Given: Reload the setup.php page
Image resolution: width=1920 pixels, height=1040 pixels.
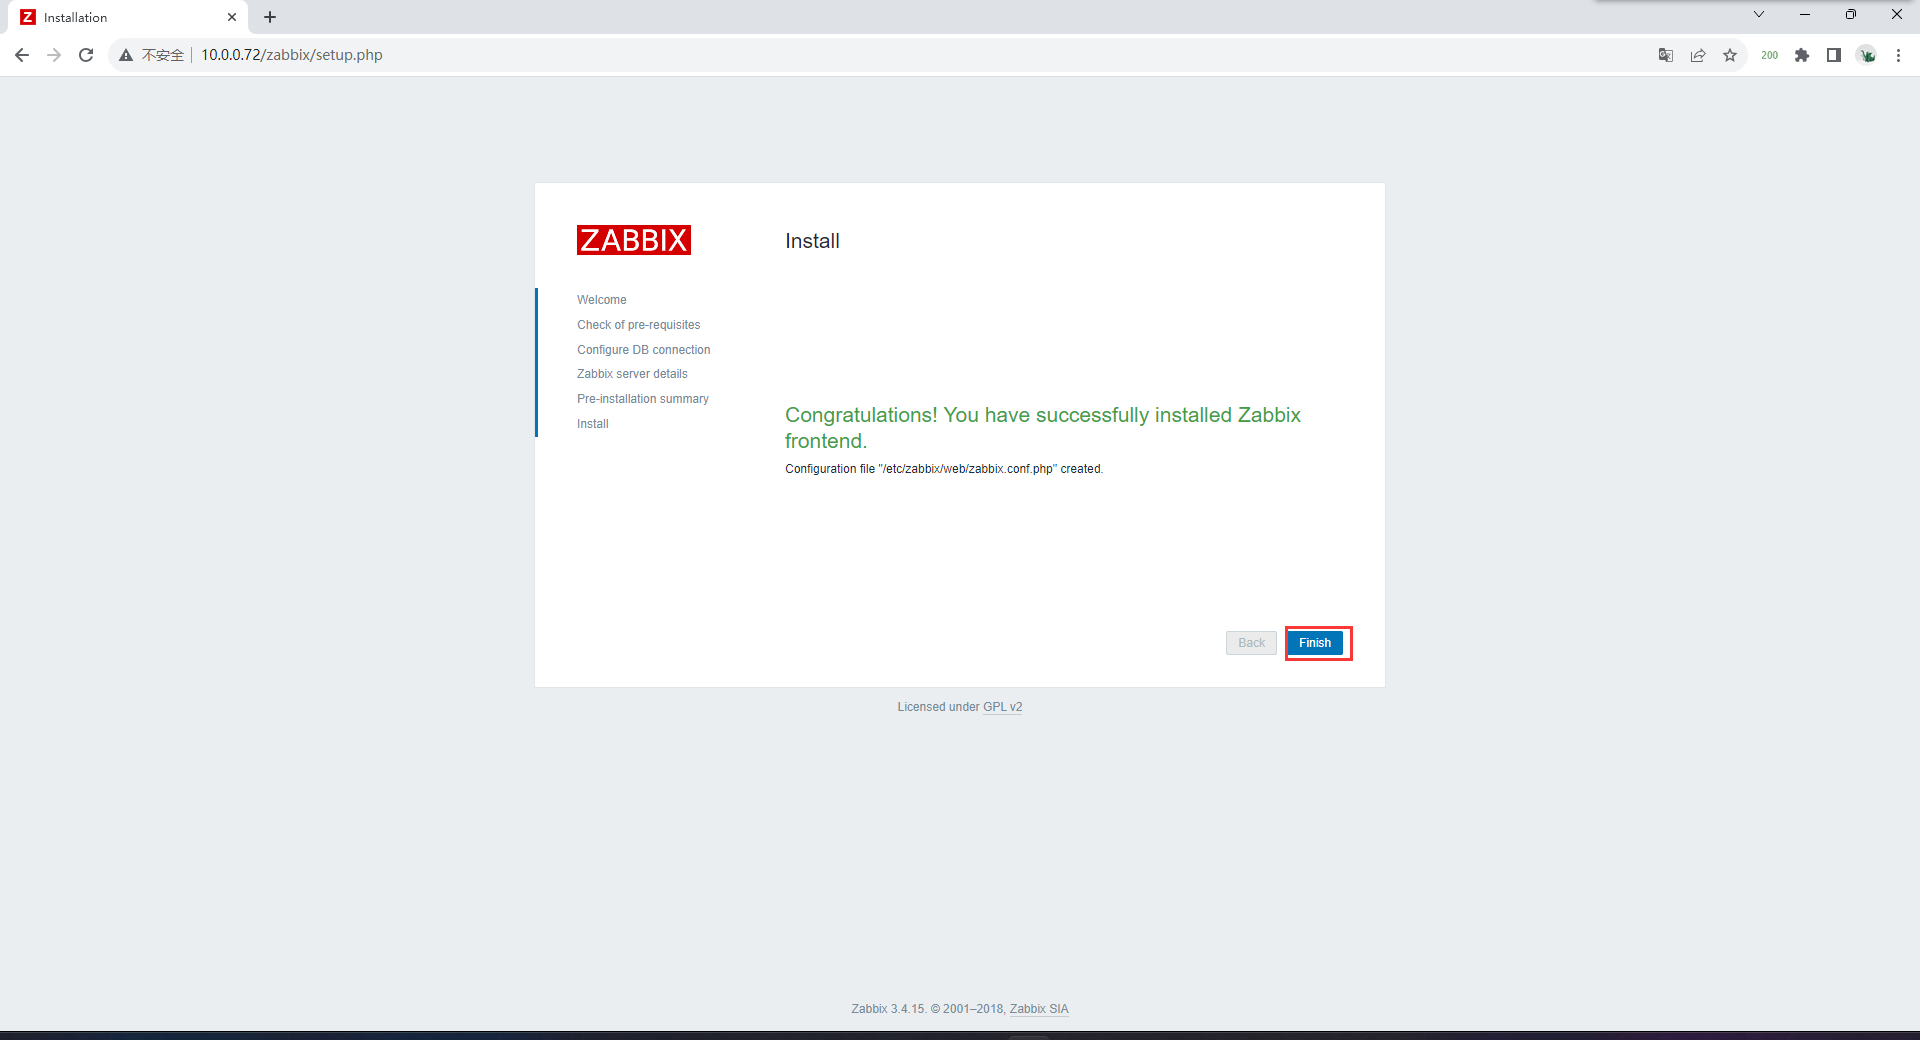Looking at the screenshot, I should point(86,55).
